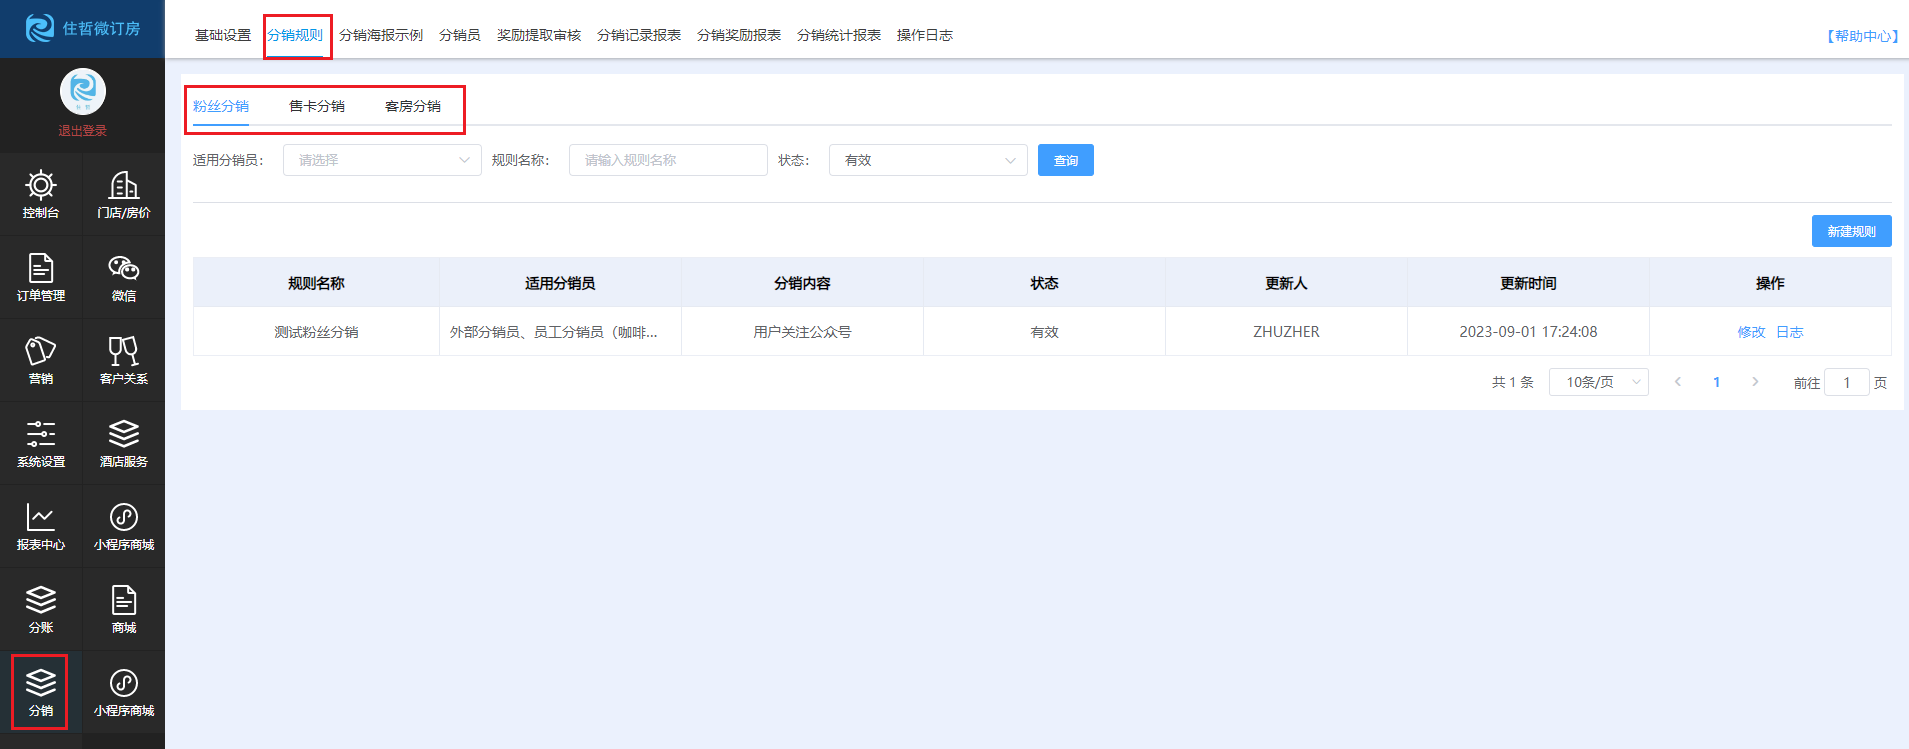Open the 客户关系 sidebar icon
Image resolution: width=1909 pixels, height=749 pixels.
point(124,360)
